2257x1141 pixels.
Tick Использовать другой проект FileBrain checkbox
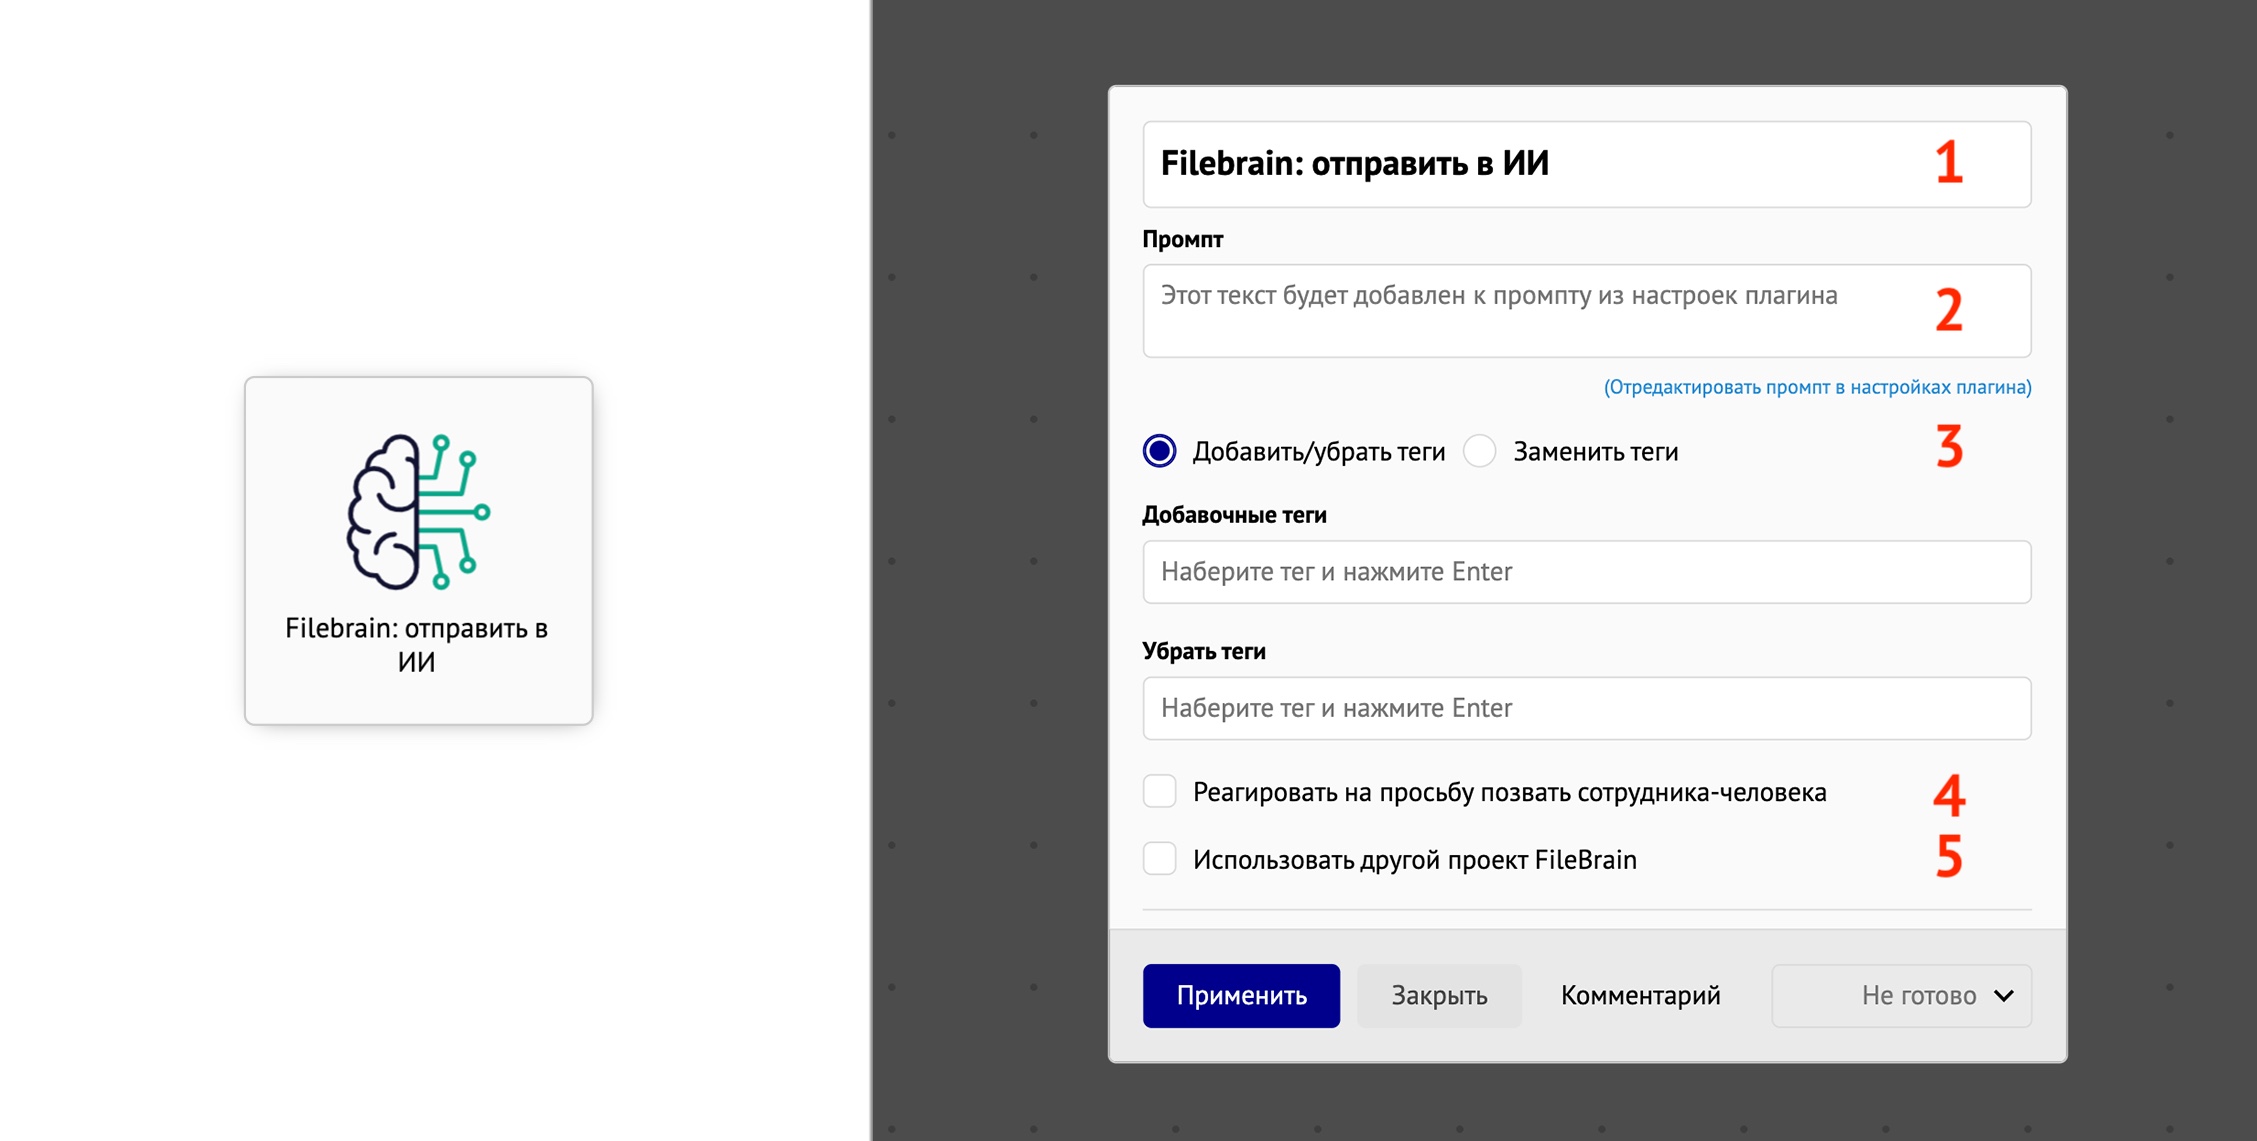[x=1159, y=859]
